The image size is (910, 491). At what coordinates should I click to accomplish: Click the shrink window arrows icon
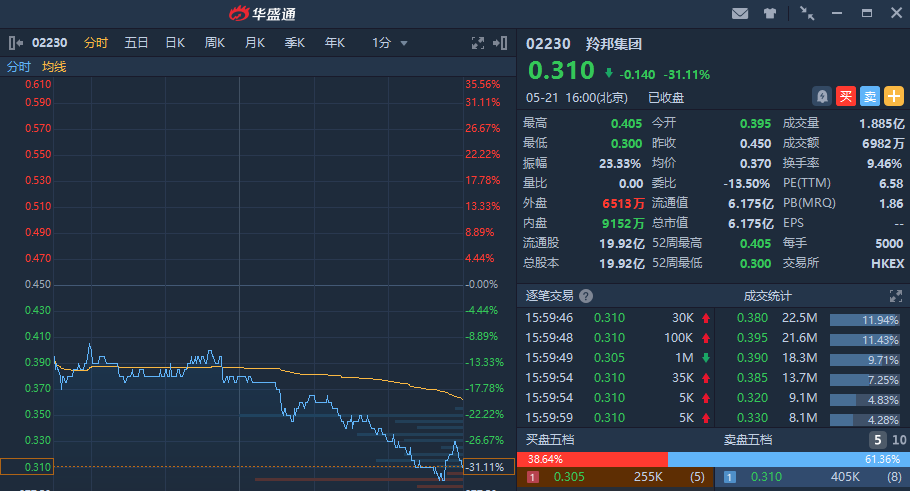click(807, 14)
